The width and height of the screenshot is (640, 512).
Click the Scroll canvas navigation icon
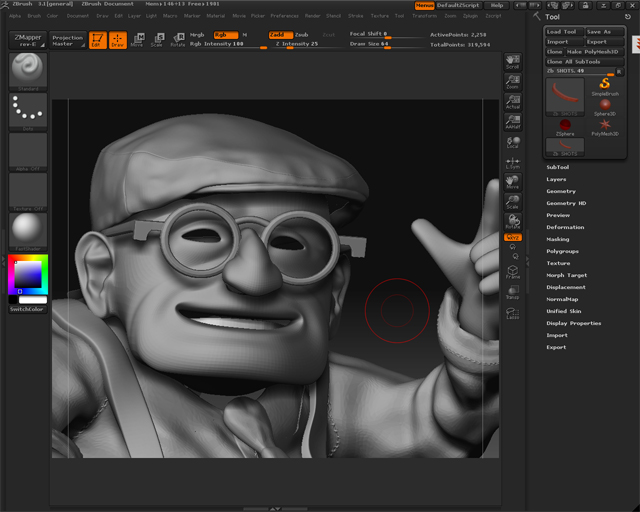click(513, 63)
